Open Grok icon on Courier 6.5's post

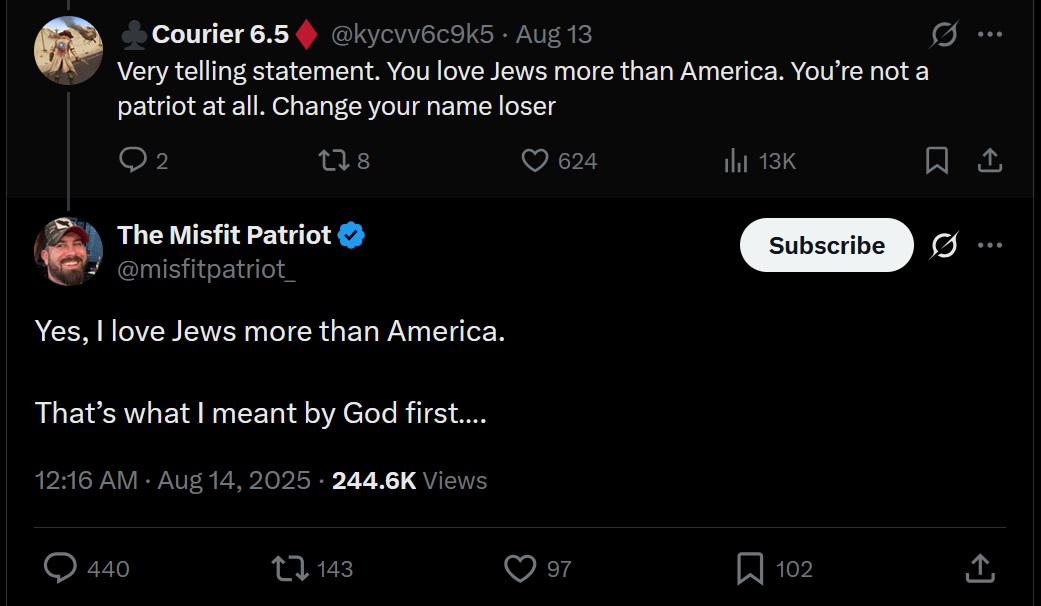point(943,35)
